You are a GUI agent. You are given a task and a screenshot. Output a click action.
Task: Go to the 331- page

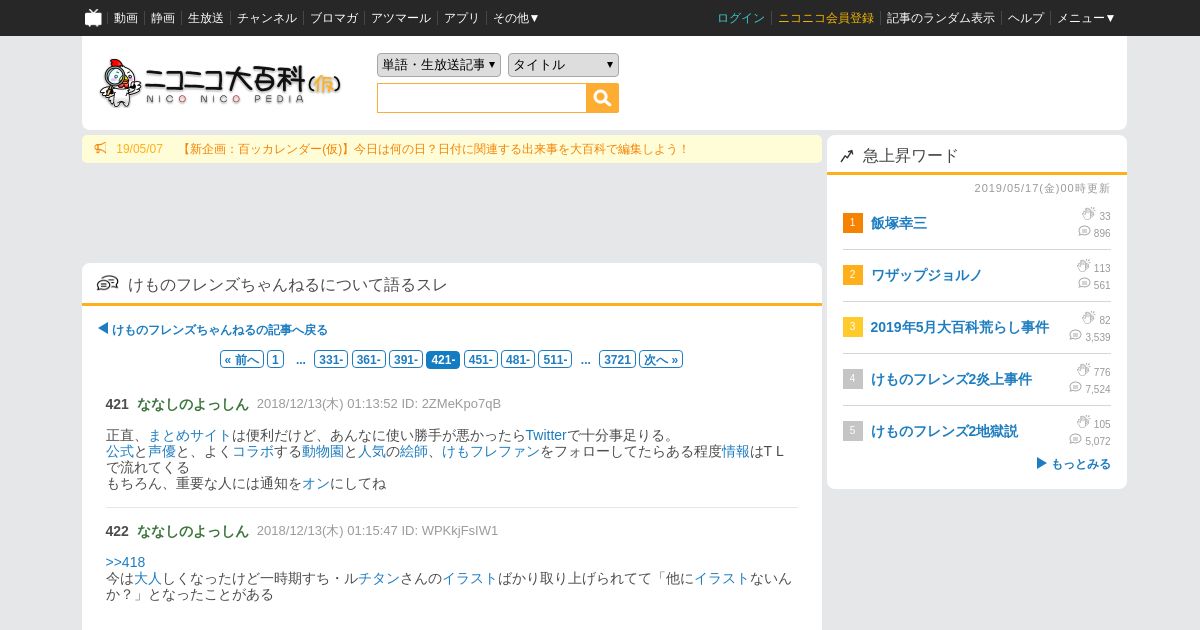tap(331, 360)
